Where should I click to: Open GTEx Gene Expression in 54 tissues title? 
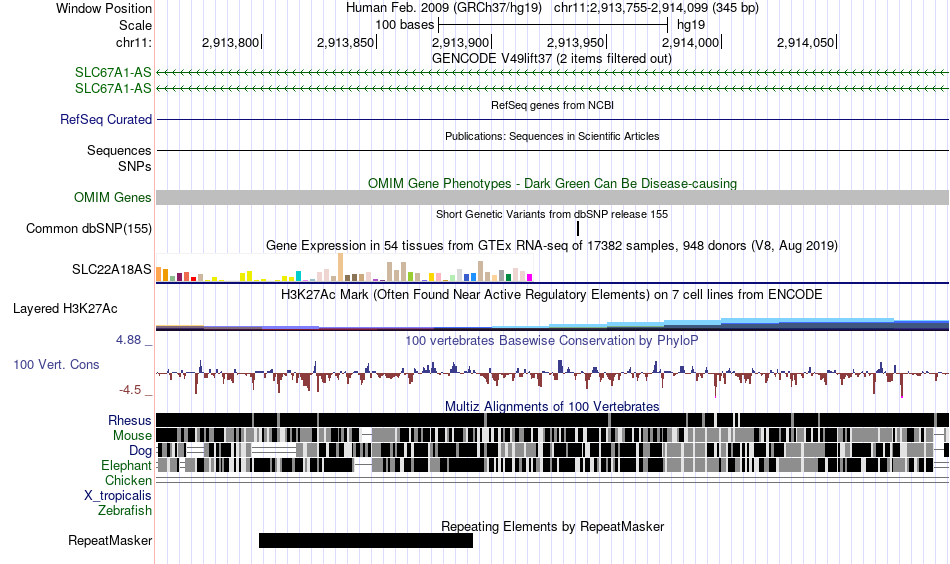[552, 246]
